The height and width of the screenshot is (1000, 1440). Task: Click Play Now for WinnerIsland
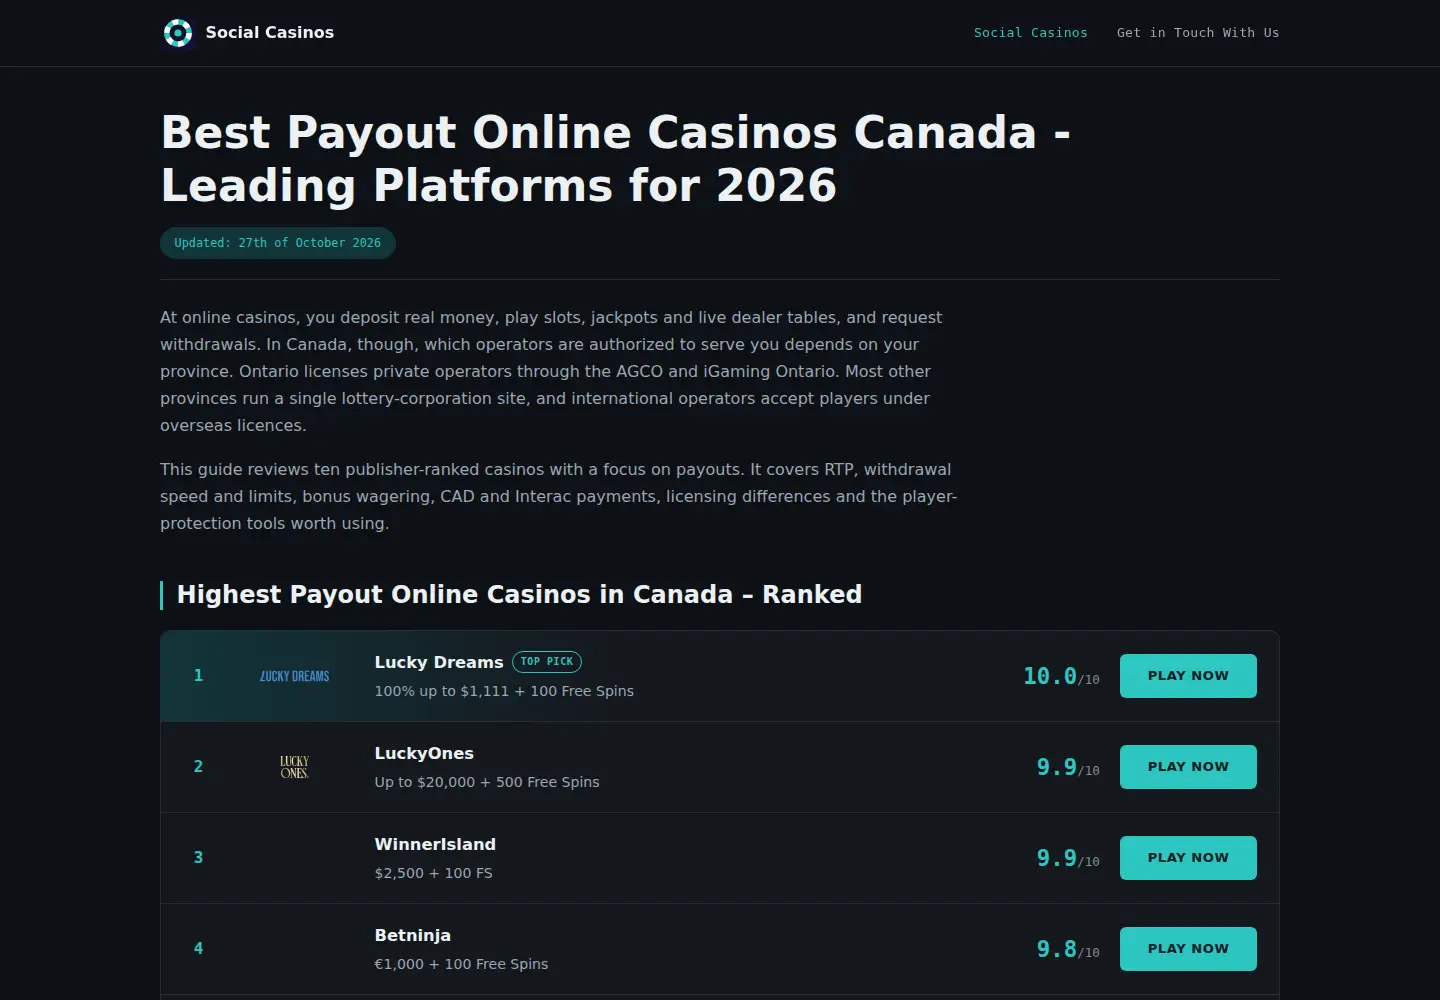(1188, 858)
